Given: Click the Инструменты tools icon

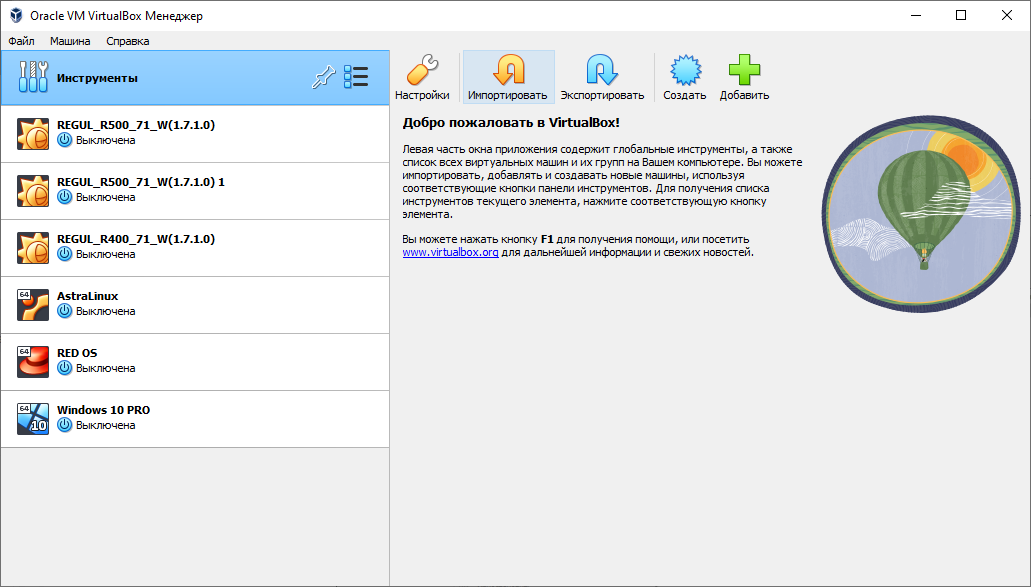Looking at the screenshot, I should point(33,78).
